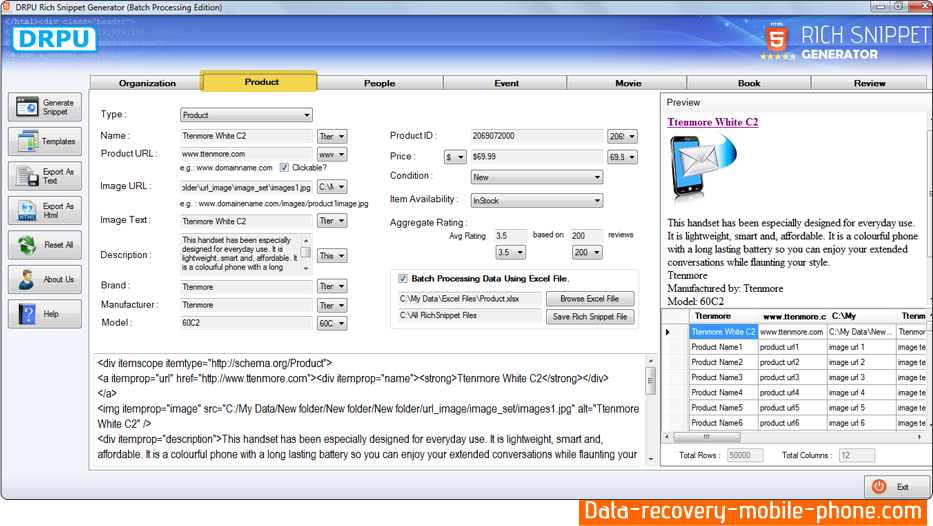This screenshot has height=526, width=933.
Task: Open the Avg Rating 3.5 dropdown
Action: (x=511, y=253)
